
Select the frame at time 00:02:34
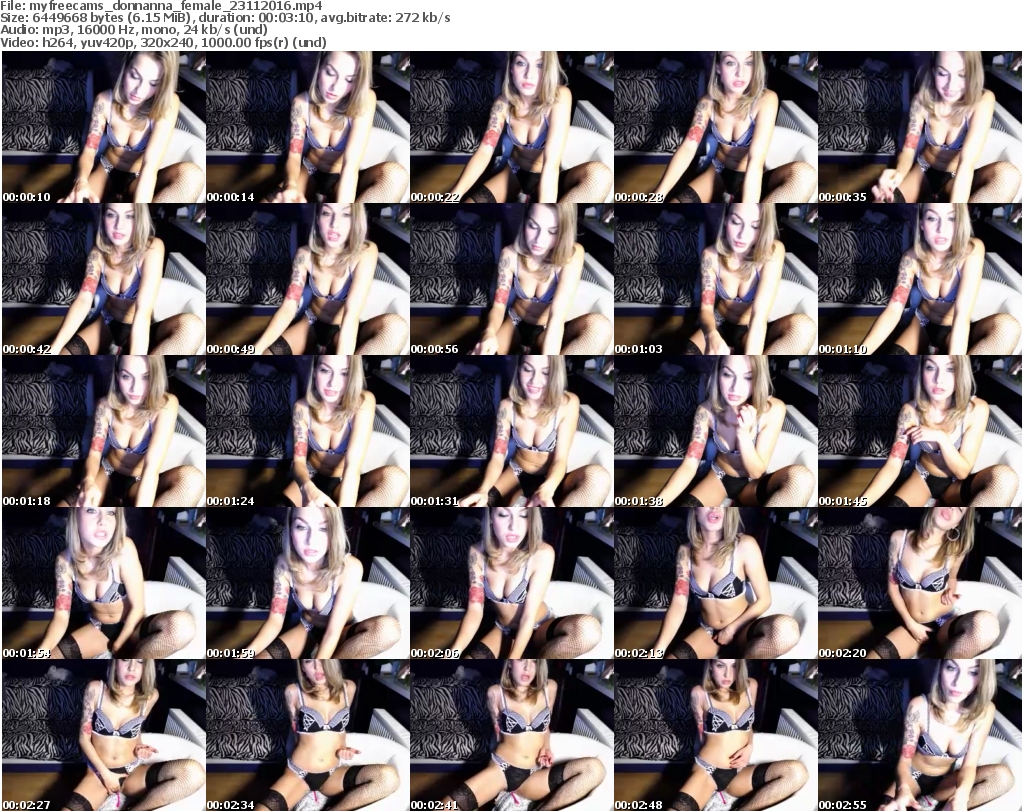pos(308,735)
